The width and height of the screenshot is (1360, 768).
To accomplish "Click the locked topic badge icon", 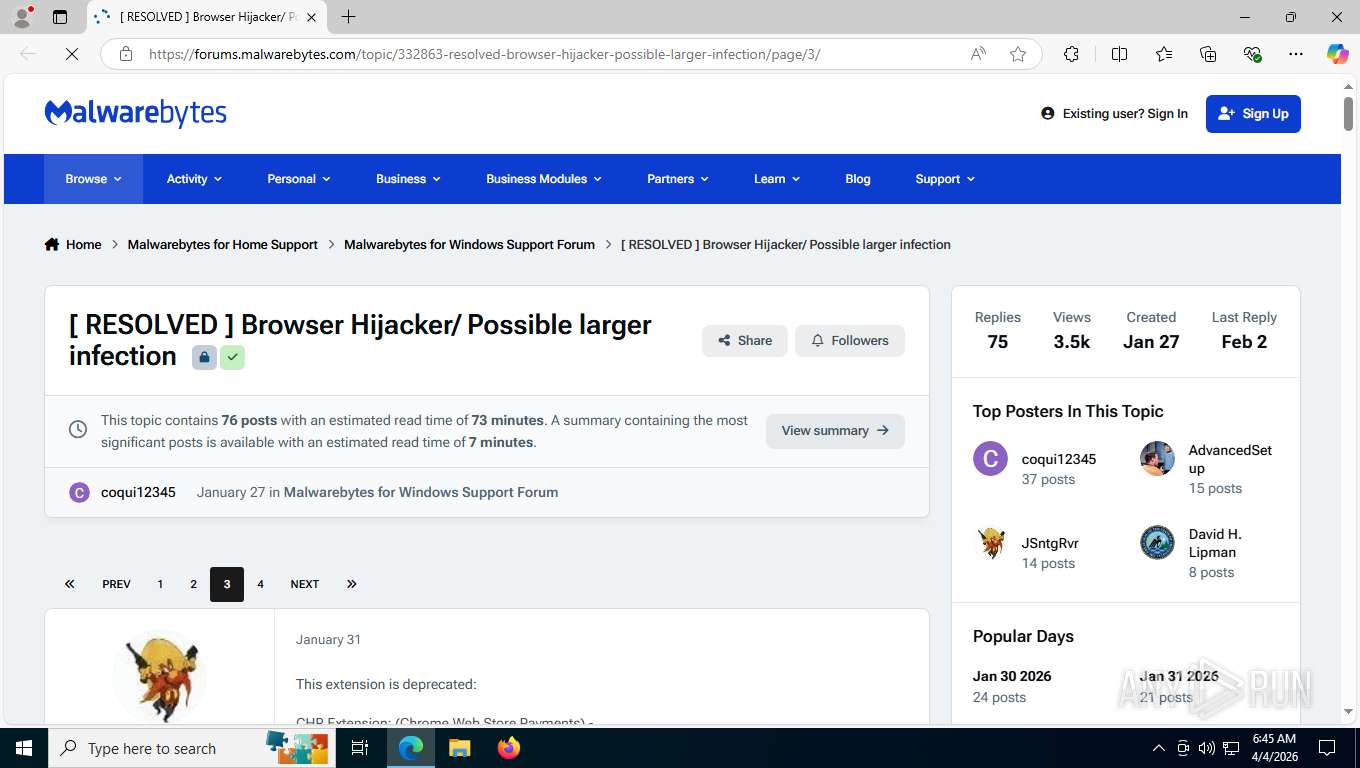I will tap(204, 357).
